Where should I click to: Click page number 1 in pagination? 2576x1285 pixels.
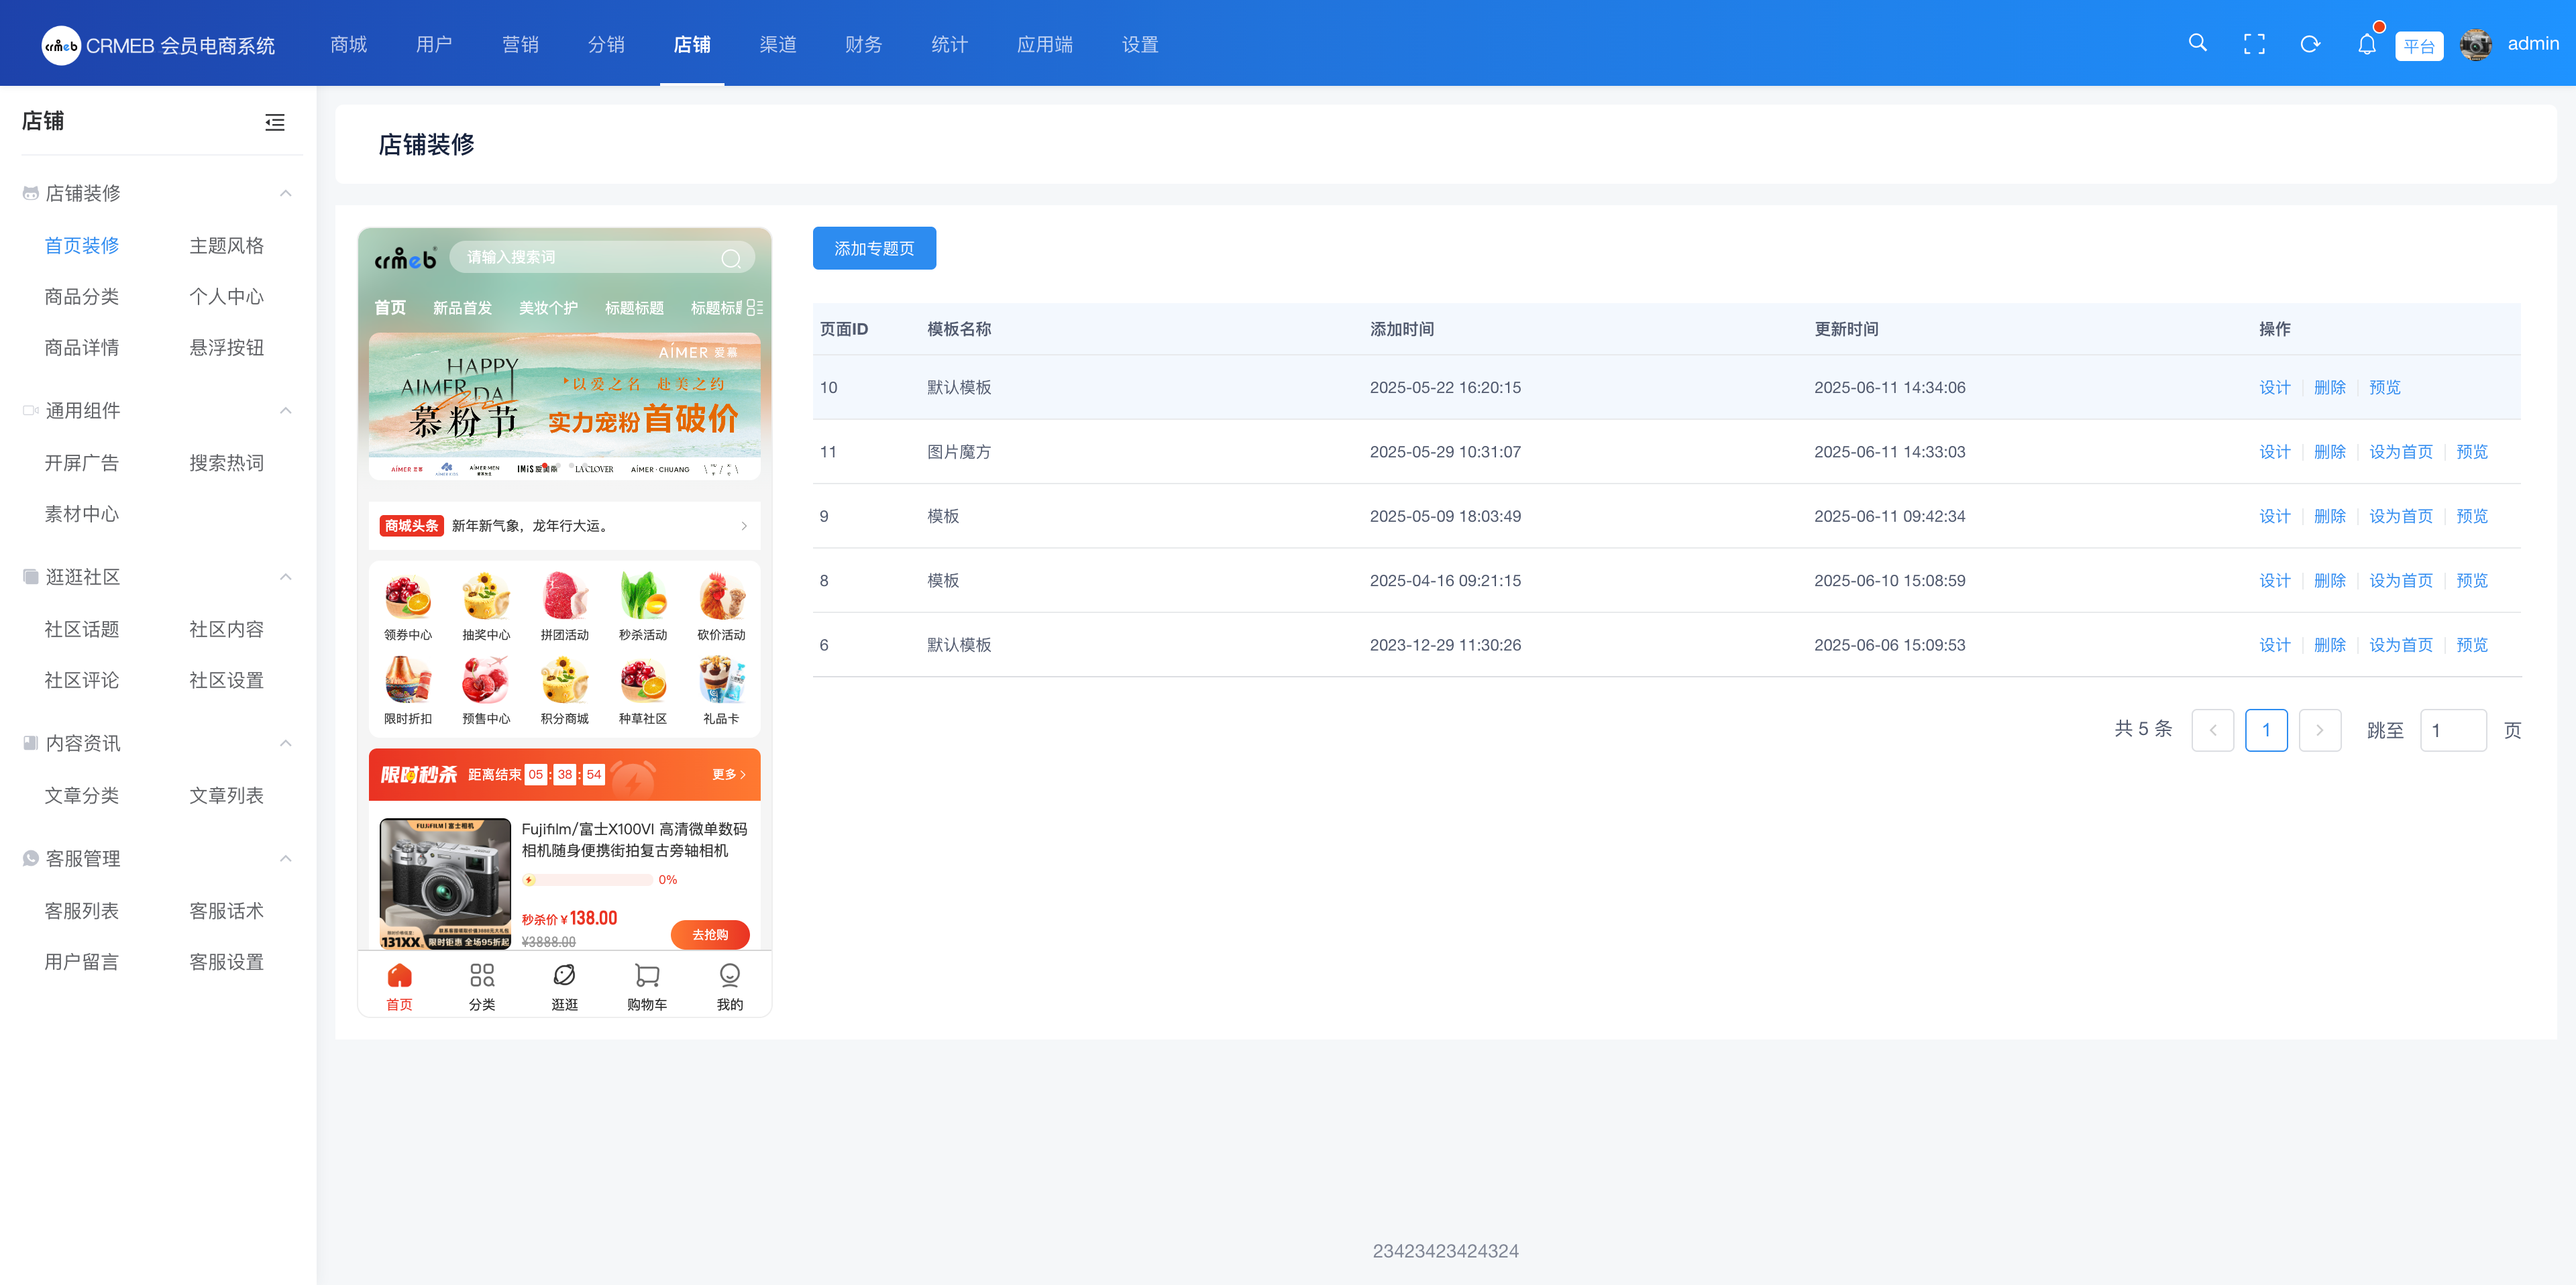2266,730
